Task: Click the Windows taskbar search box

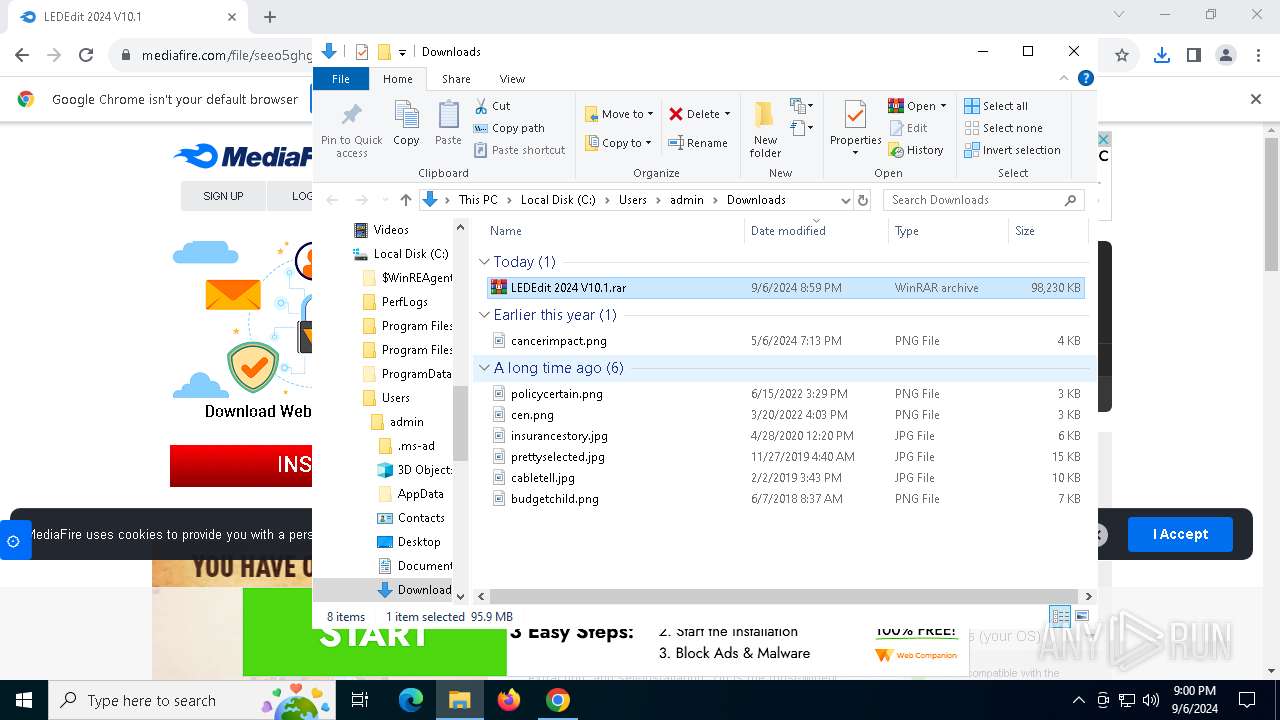Action: [192, 700]
